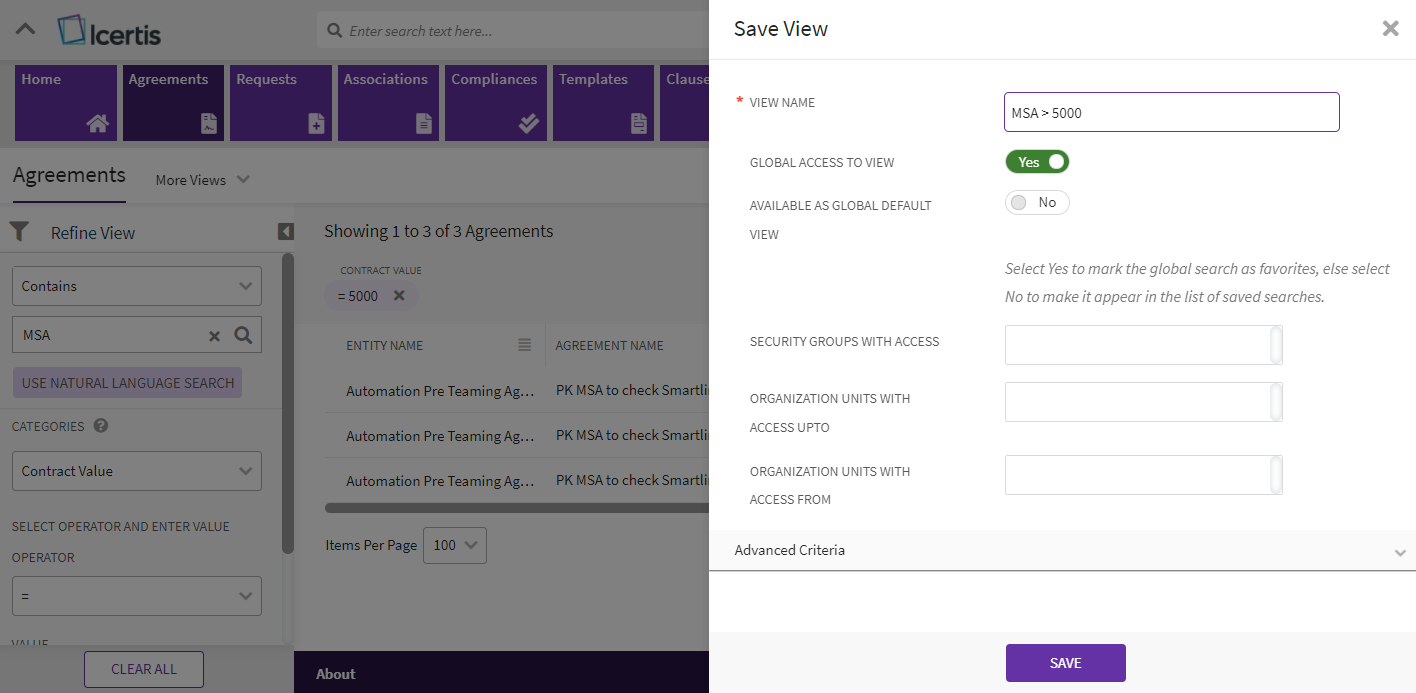The image size is (1416, 693).
Task: Close the Save View panel
Action: 1390,29
